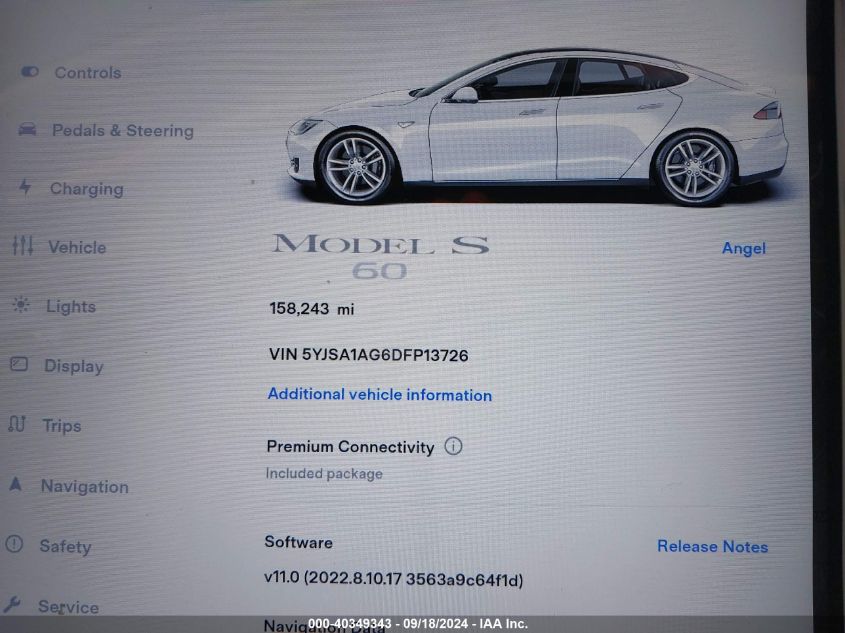Click the car icon beside Pedals & Steering
This screenshot has width=845, height=633.
point(27,129)
